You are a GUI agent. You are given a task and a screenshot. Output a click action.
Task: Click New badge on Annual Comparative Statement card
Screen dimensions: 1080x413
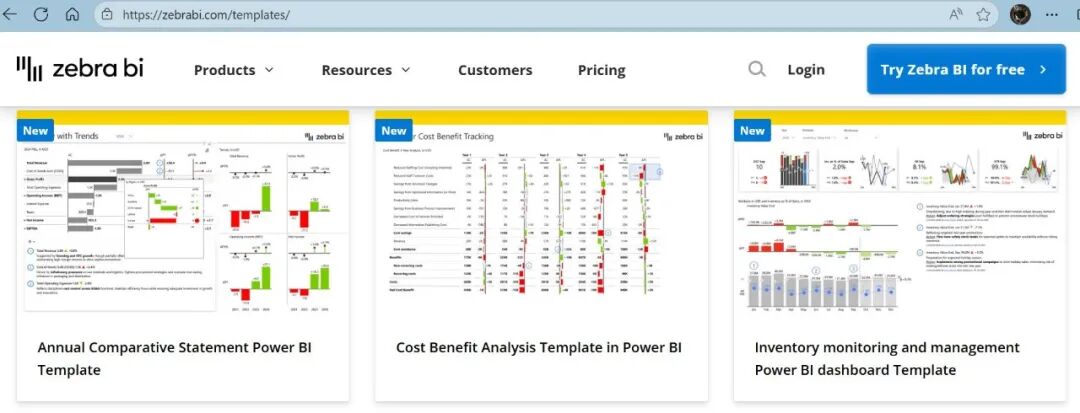(x=35, y=130)
